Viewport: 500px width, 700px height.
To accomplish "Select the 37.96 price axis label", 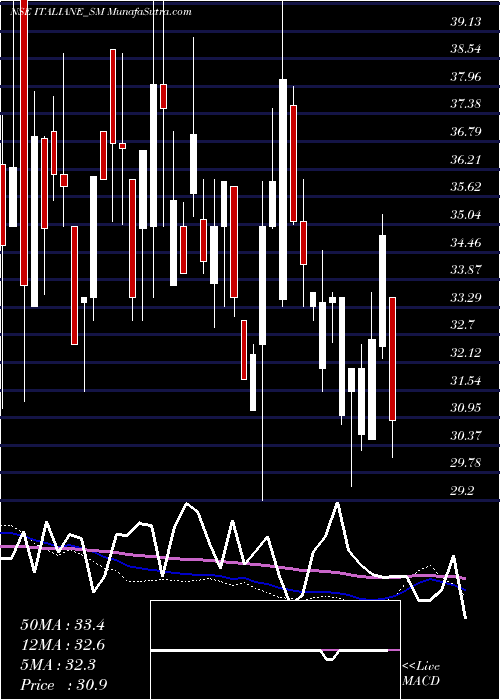I will [466, 77].
